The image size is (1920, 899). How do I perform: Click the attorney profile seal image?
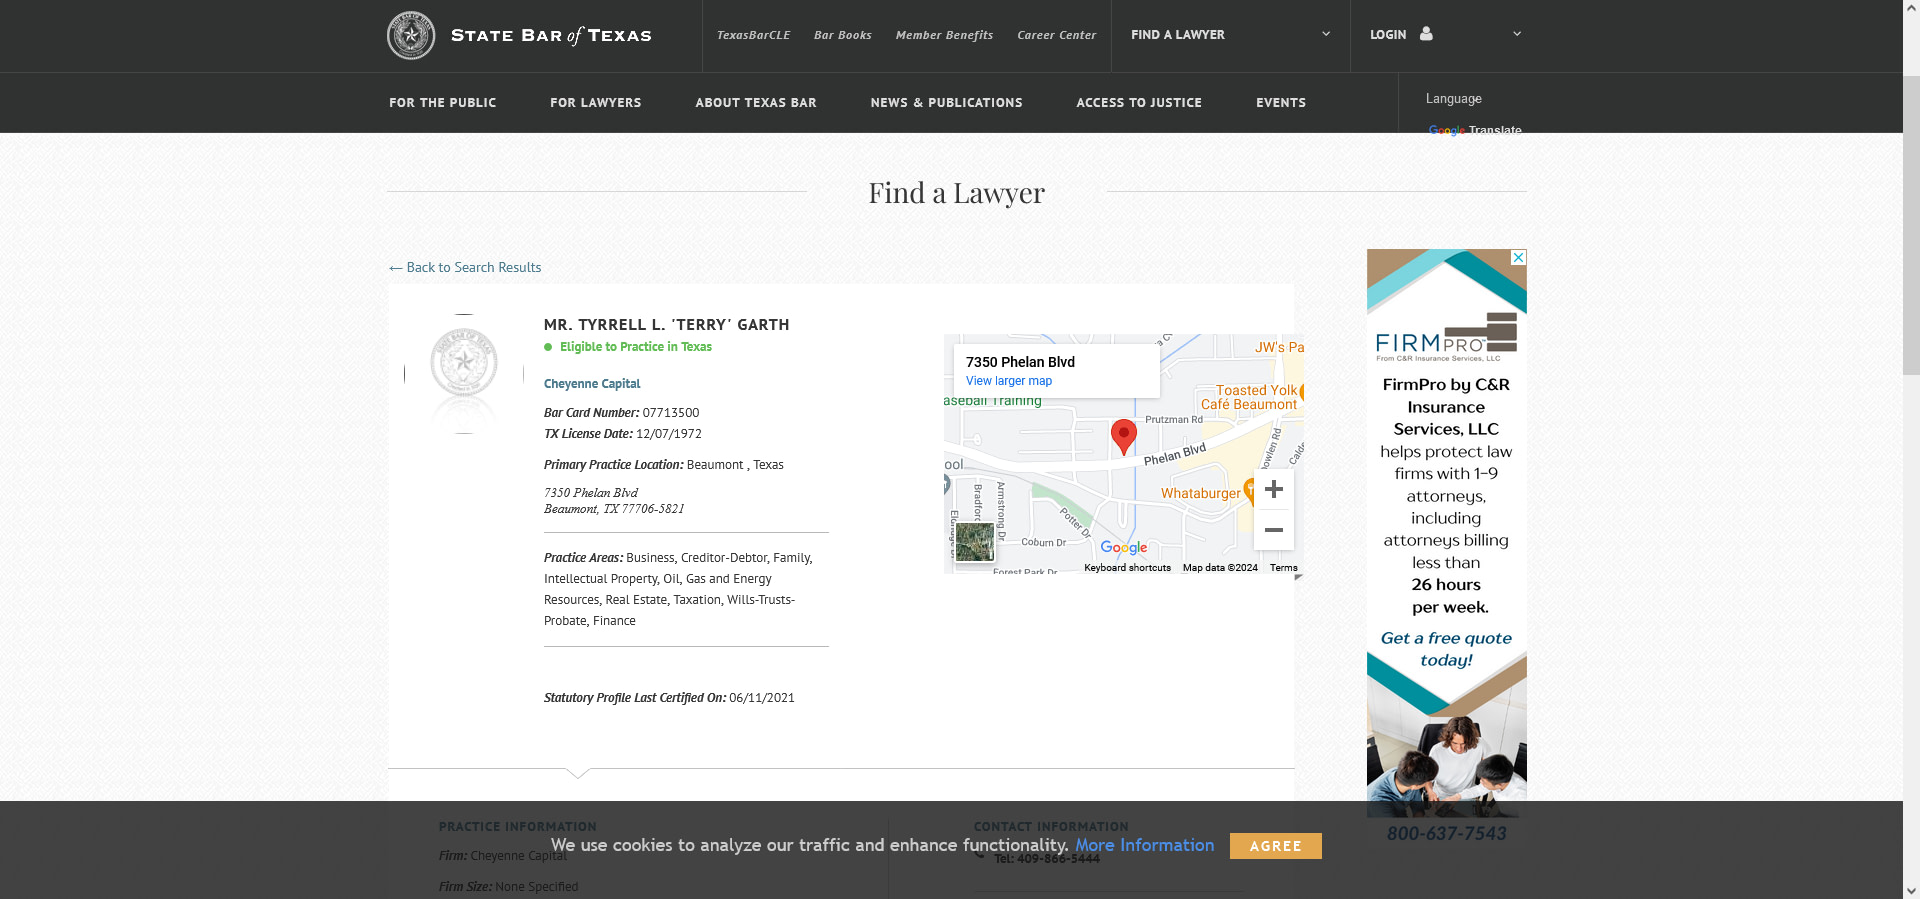(x=464, y=373)
